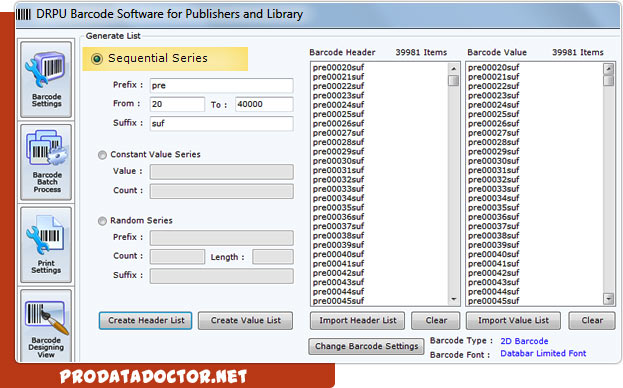Open Print Settings sidebar icon
Screen dimensions: 623x388
46,245
